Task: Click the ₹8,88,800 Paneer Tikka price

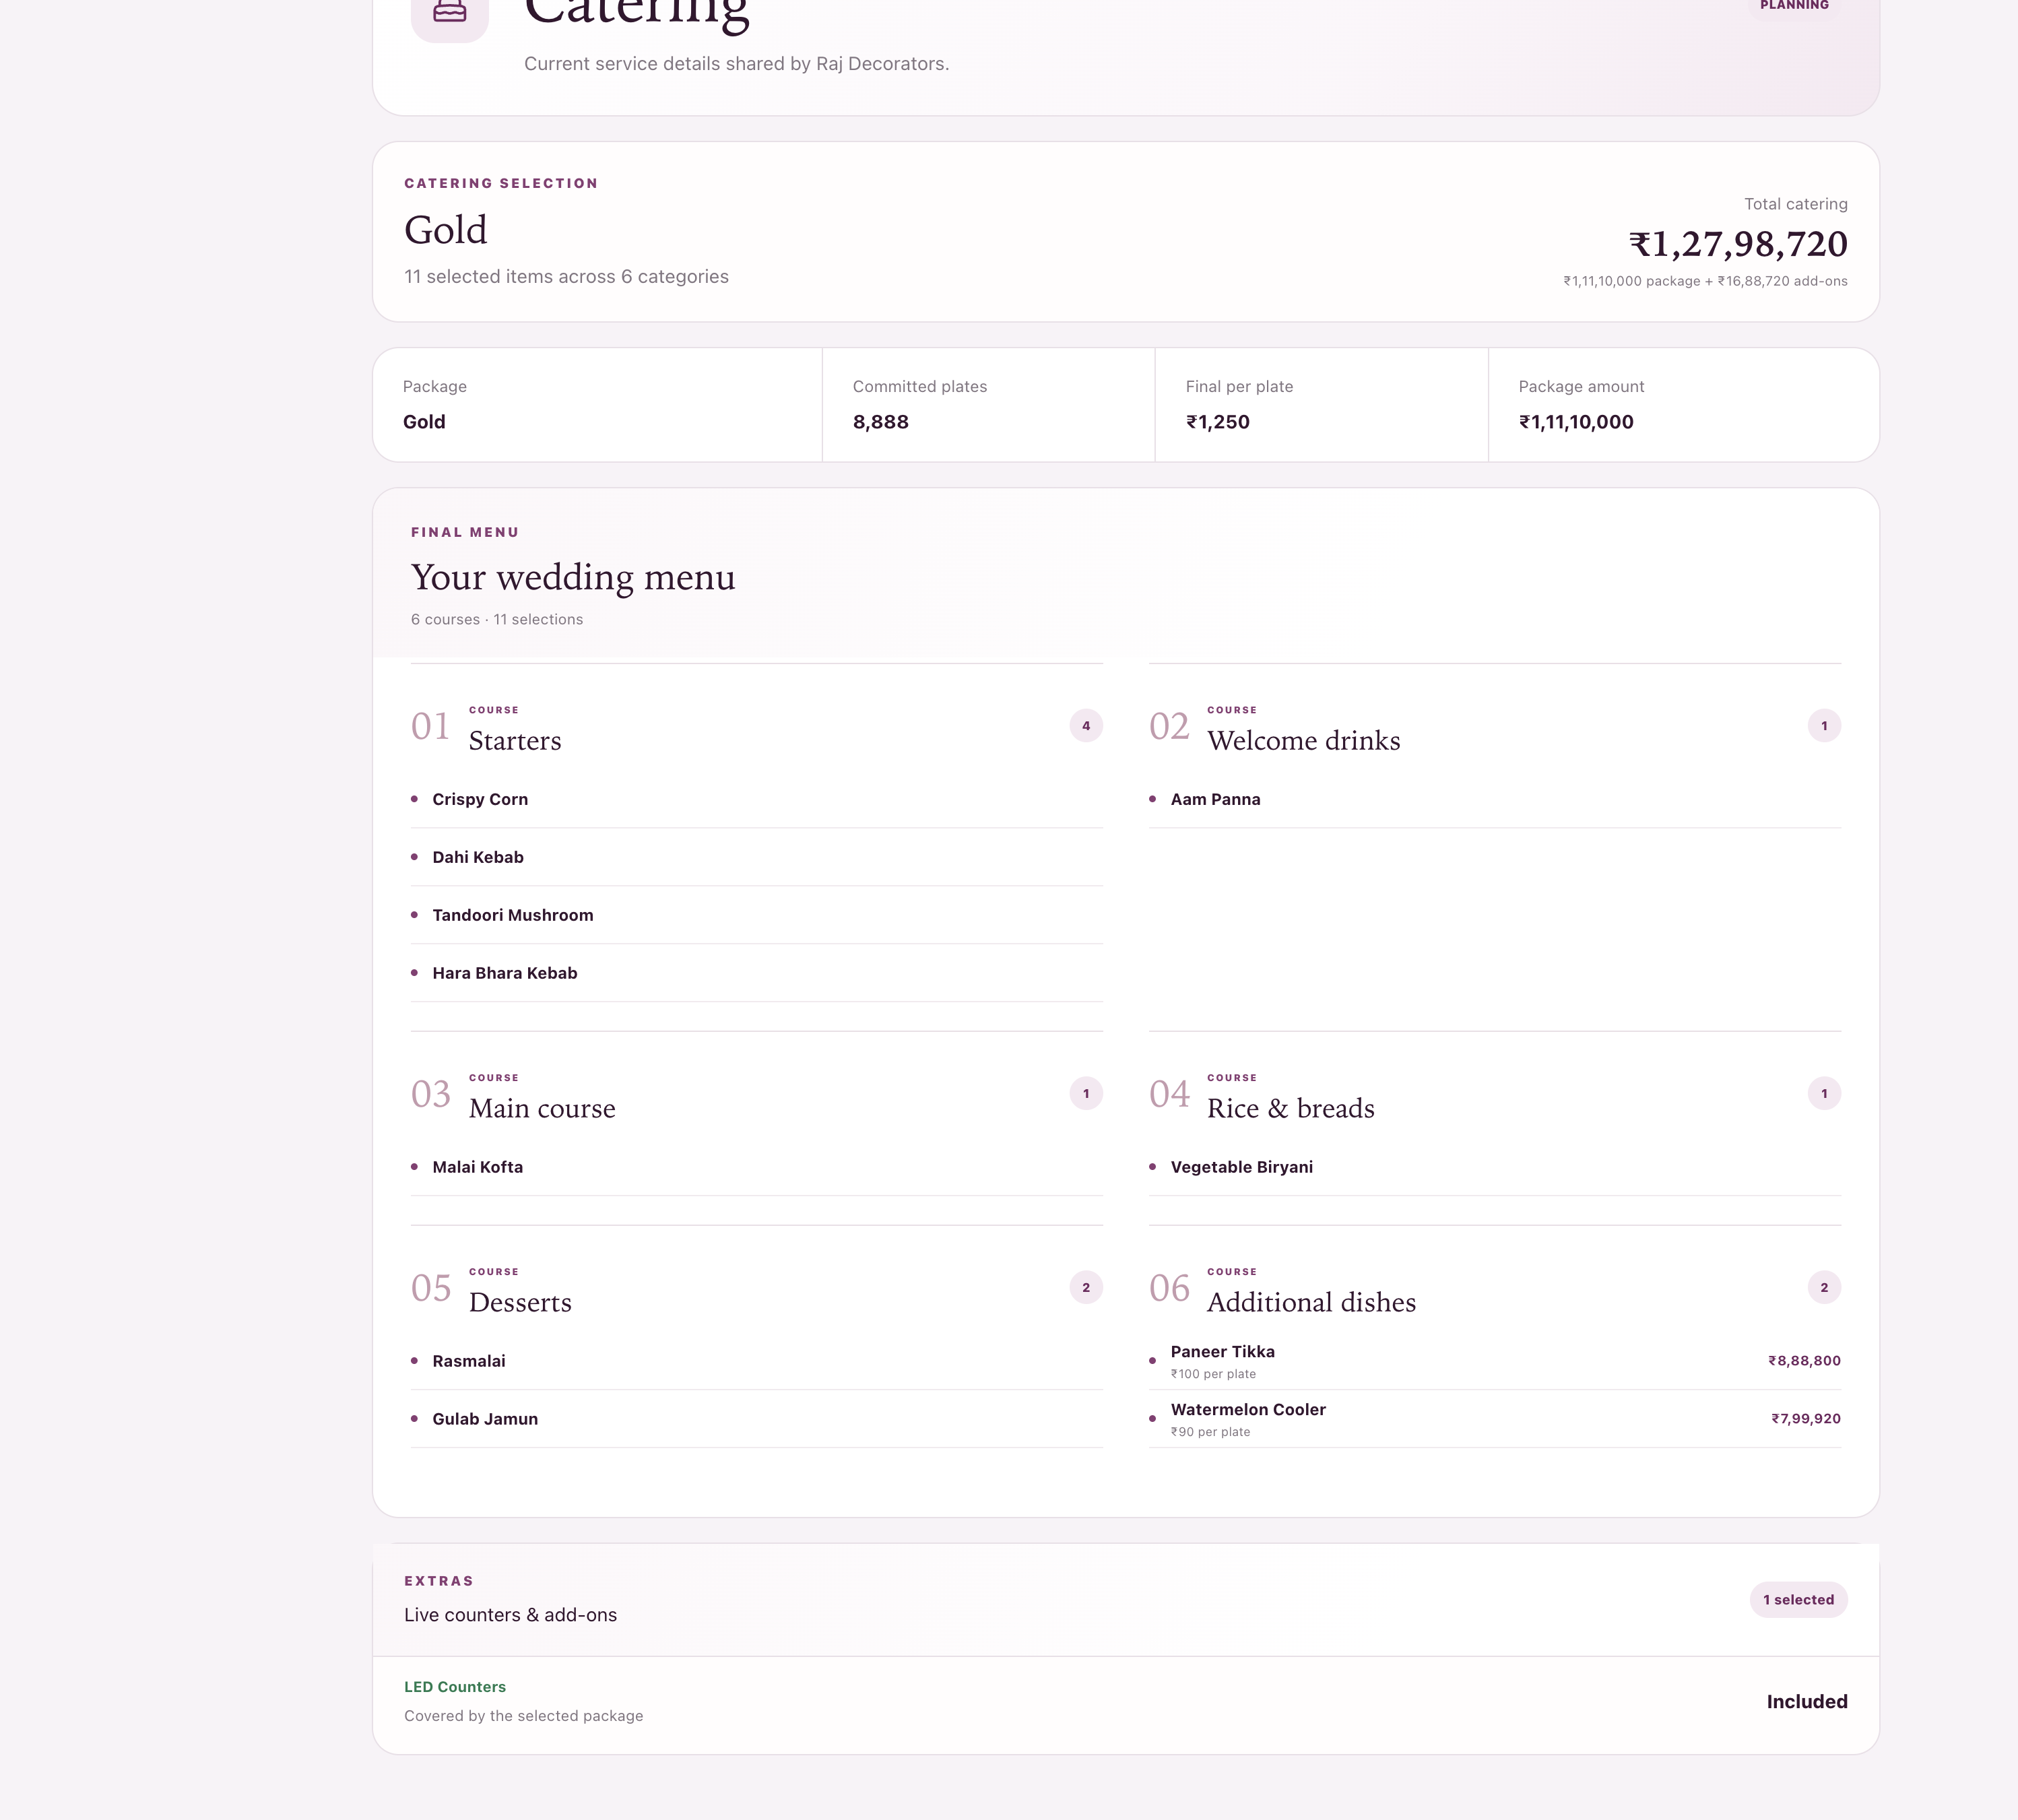Action: click(1804, 1361)
